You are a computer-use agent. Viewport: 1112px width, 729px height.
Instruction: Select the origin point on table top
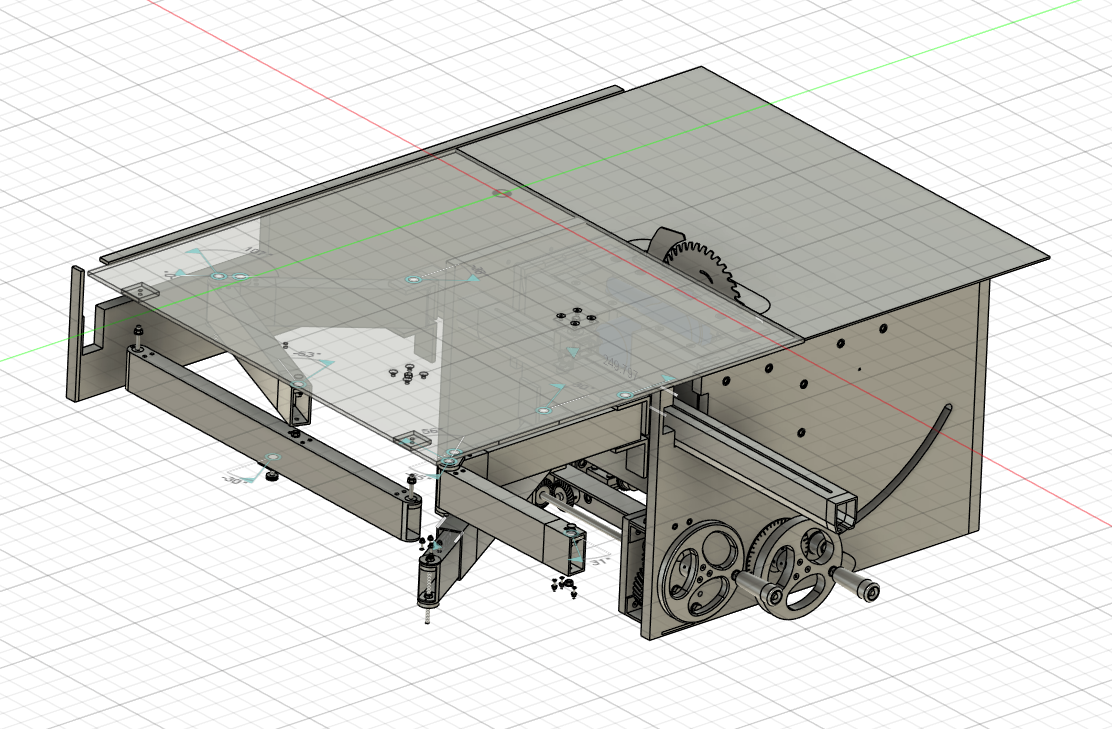point(502,191)
